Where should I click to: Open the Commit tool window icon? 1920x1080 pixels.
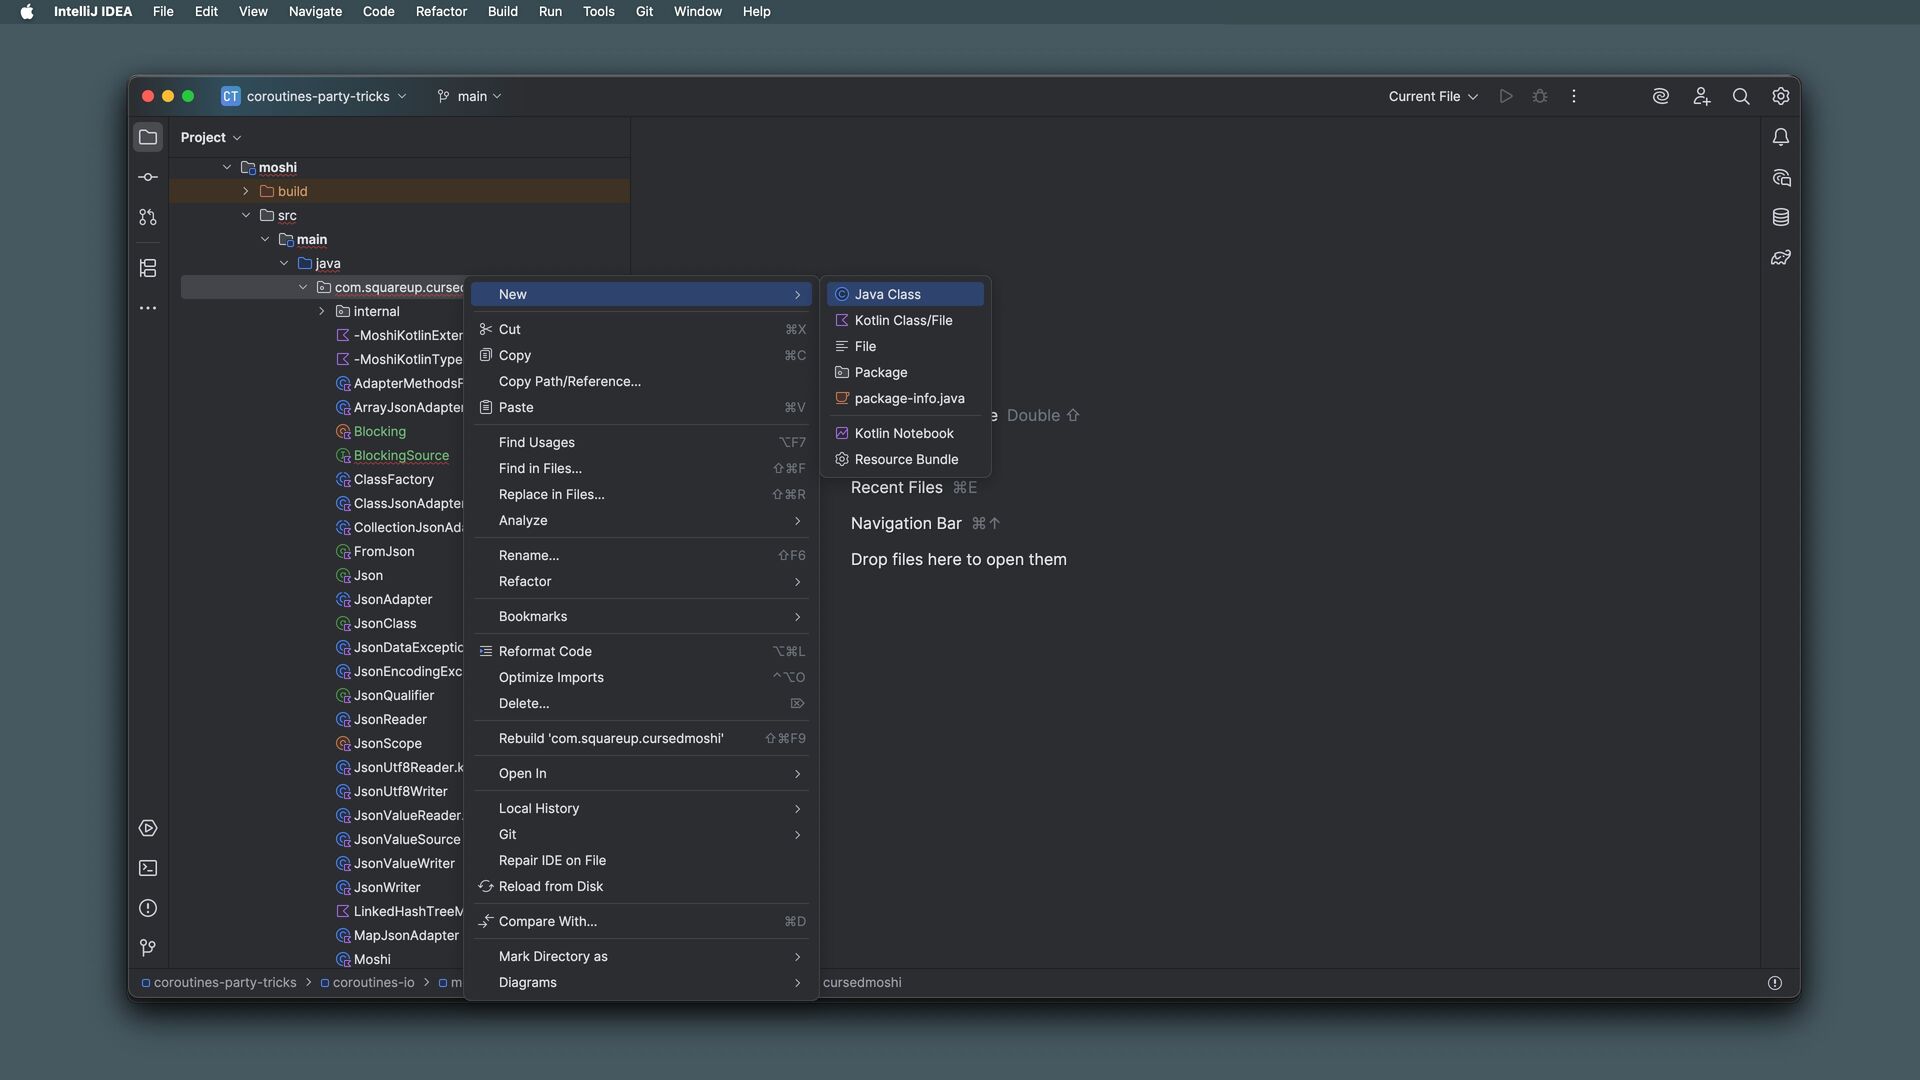point(148,177)
